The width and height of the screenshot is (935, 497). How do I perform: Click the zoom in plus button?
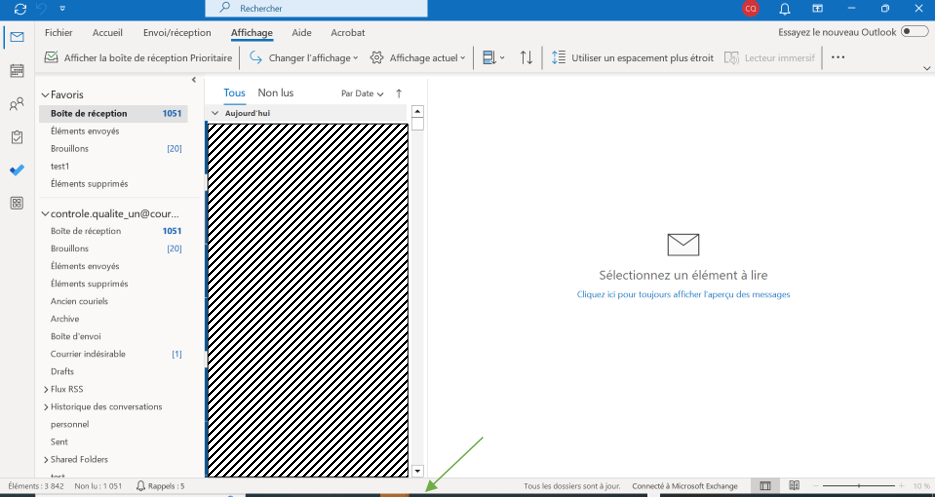pyautogui.click(x=902, y=486)
